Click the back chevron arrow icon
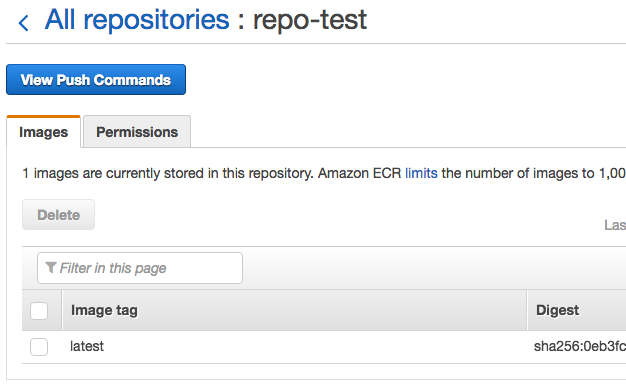Viewport: 626px width, 389px height. point(24,23)
